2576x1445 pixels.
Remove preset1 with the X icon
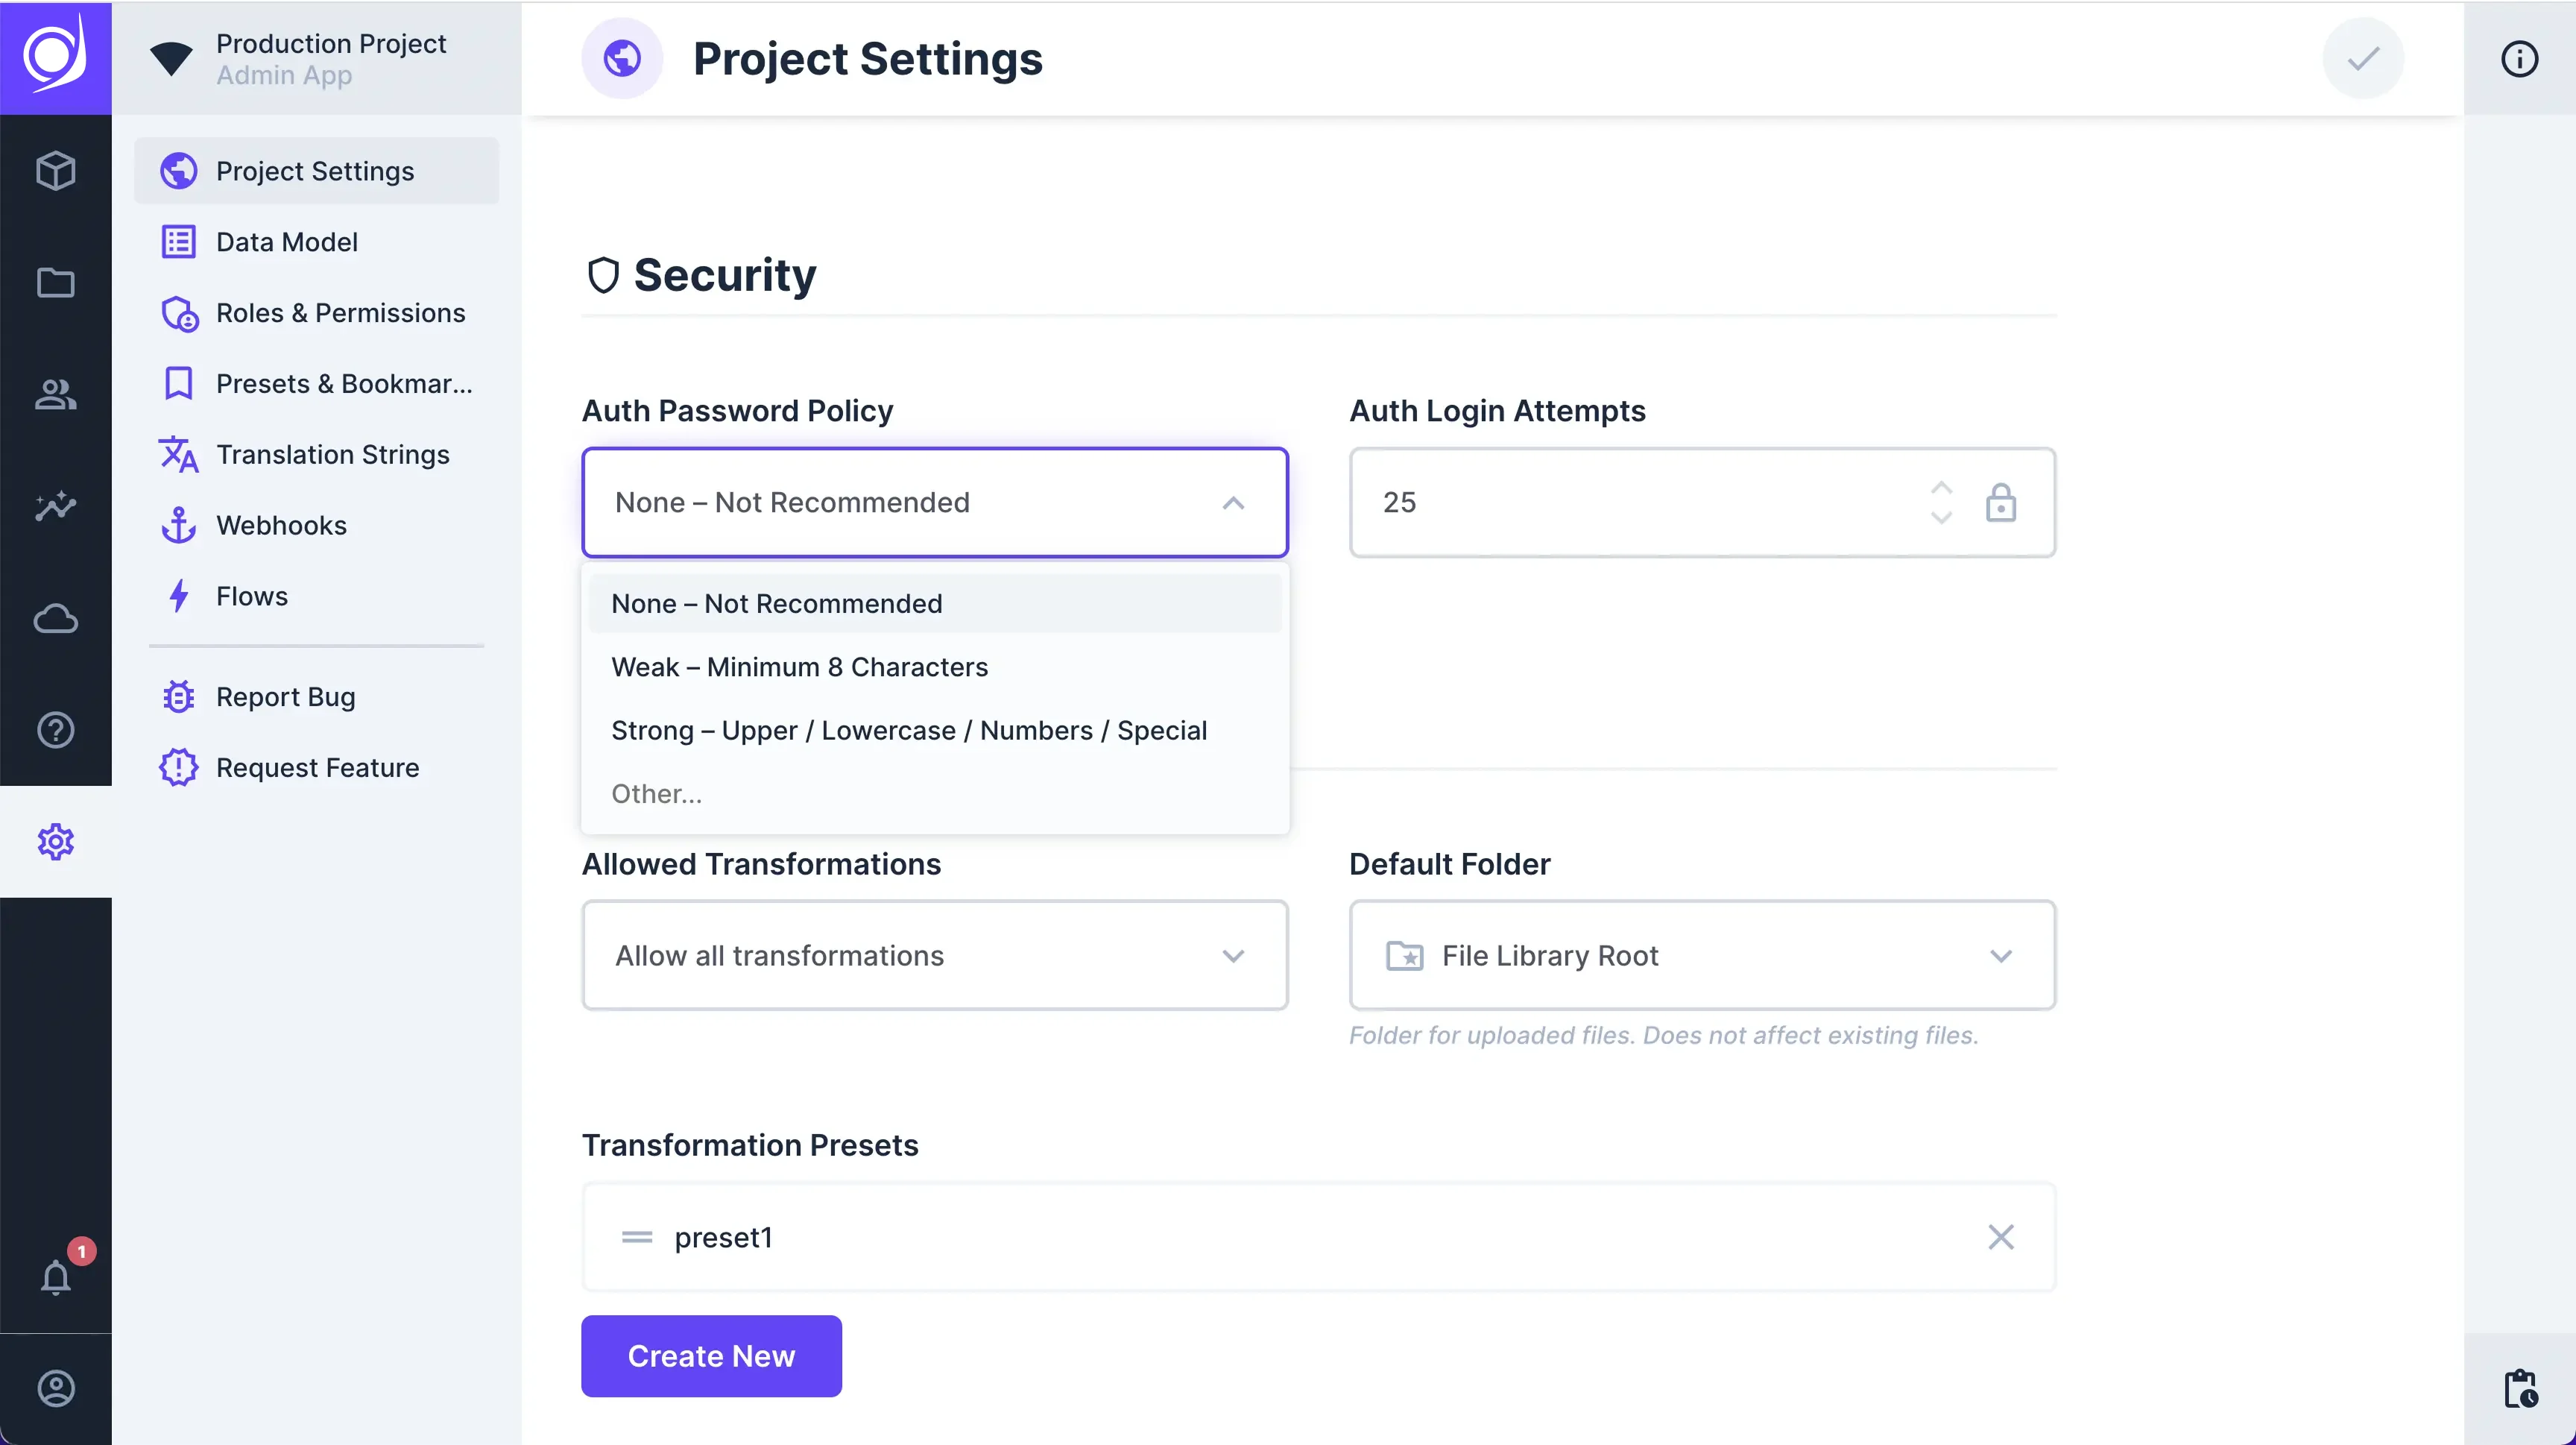coord(2001,1237)
